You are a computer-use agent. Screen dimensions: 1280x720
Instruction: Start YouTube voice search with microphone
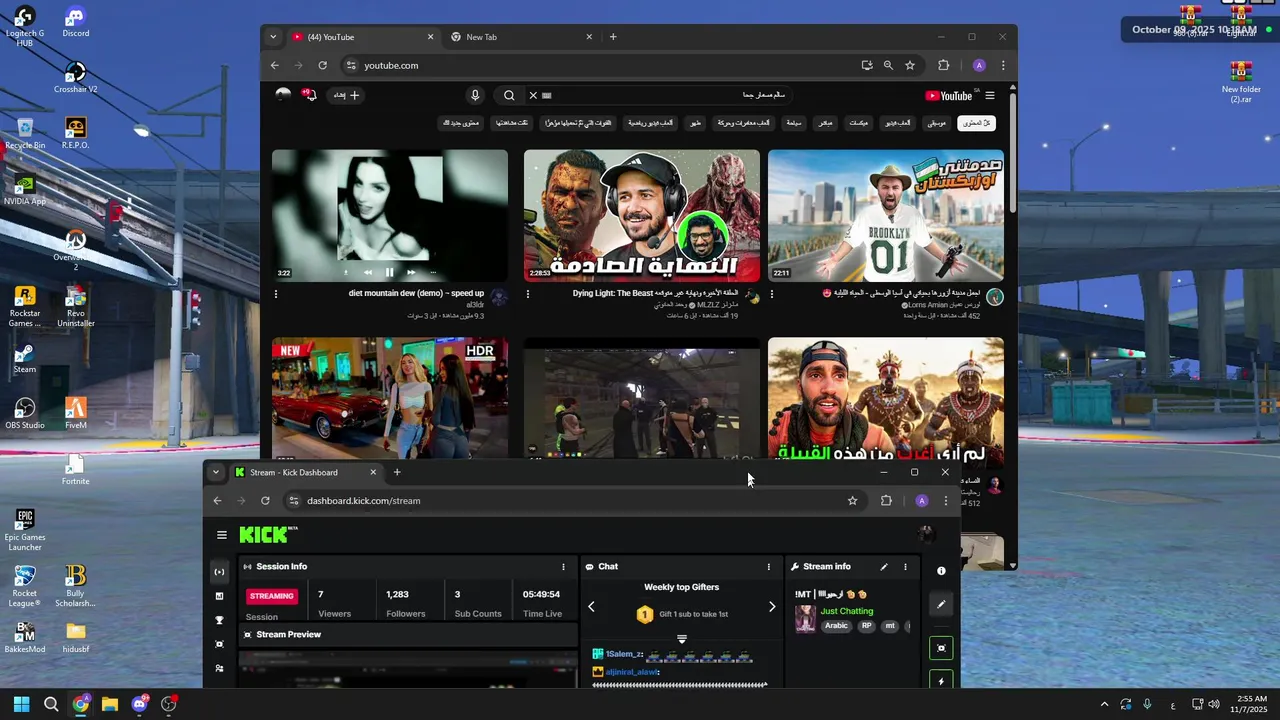pos(475,95)
